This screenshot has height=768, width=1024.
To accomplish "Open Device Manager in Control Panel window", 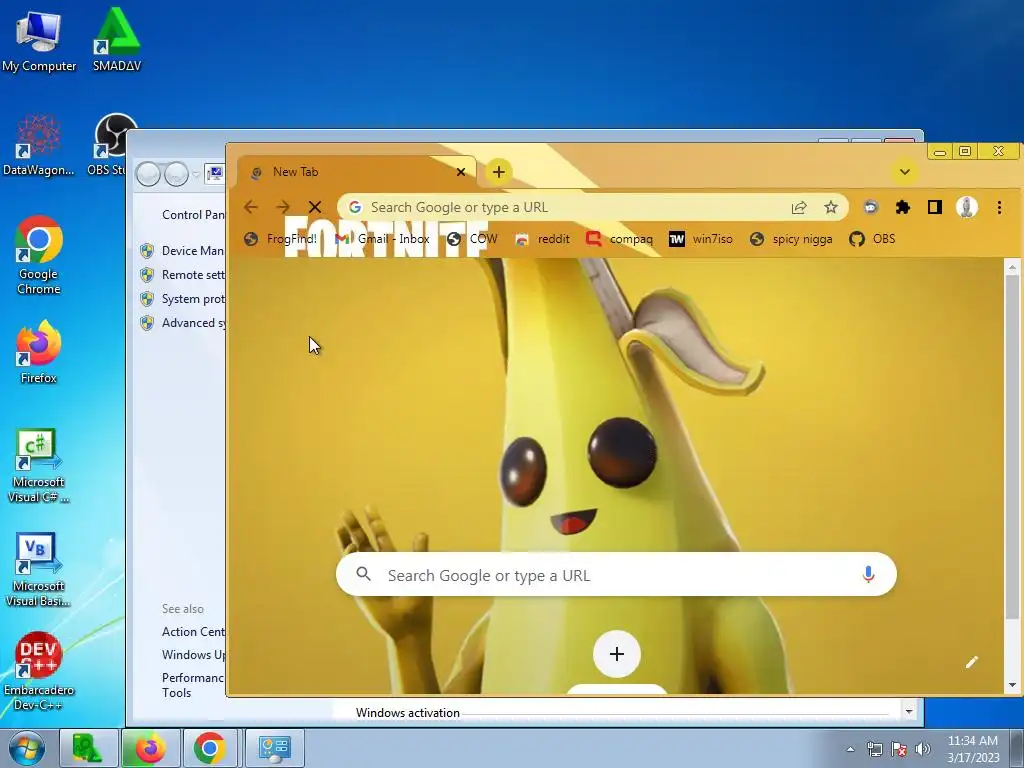I will tap(193, 251).
